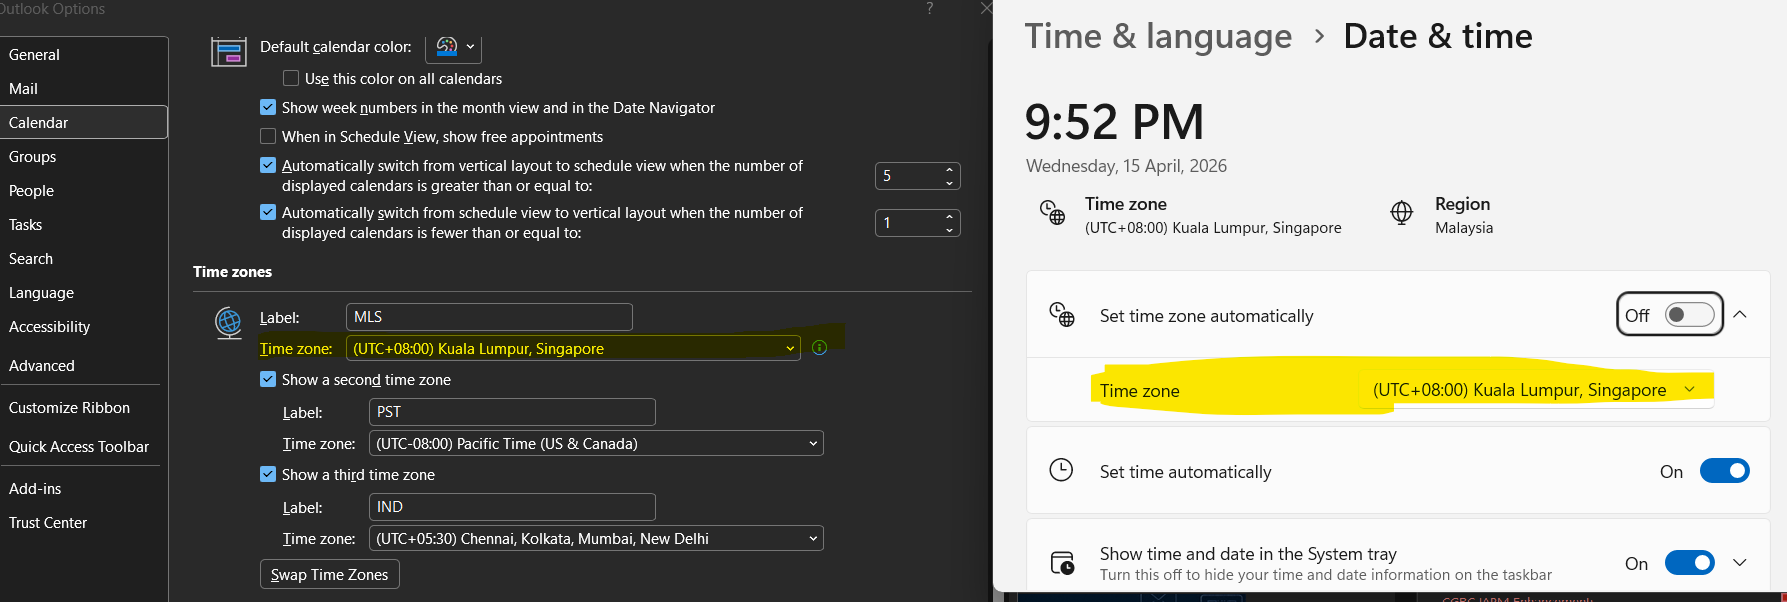Open the General options category

click(x=84, y=55)
